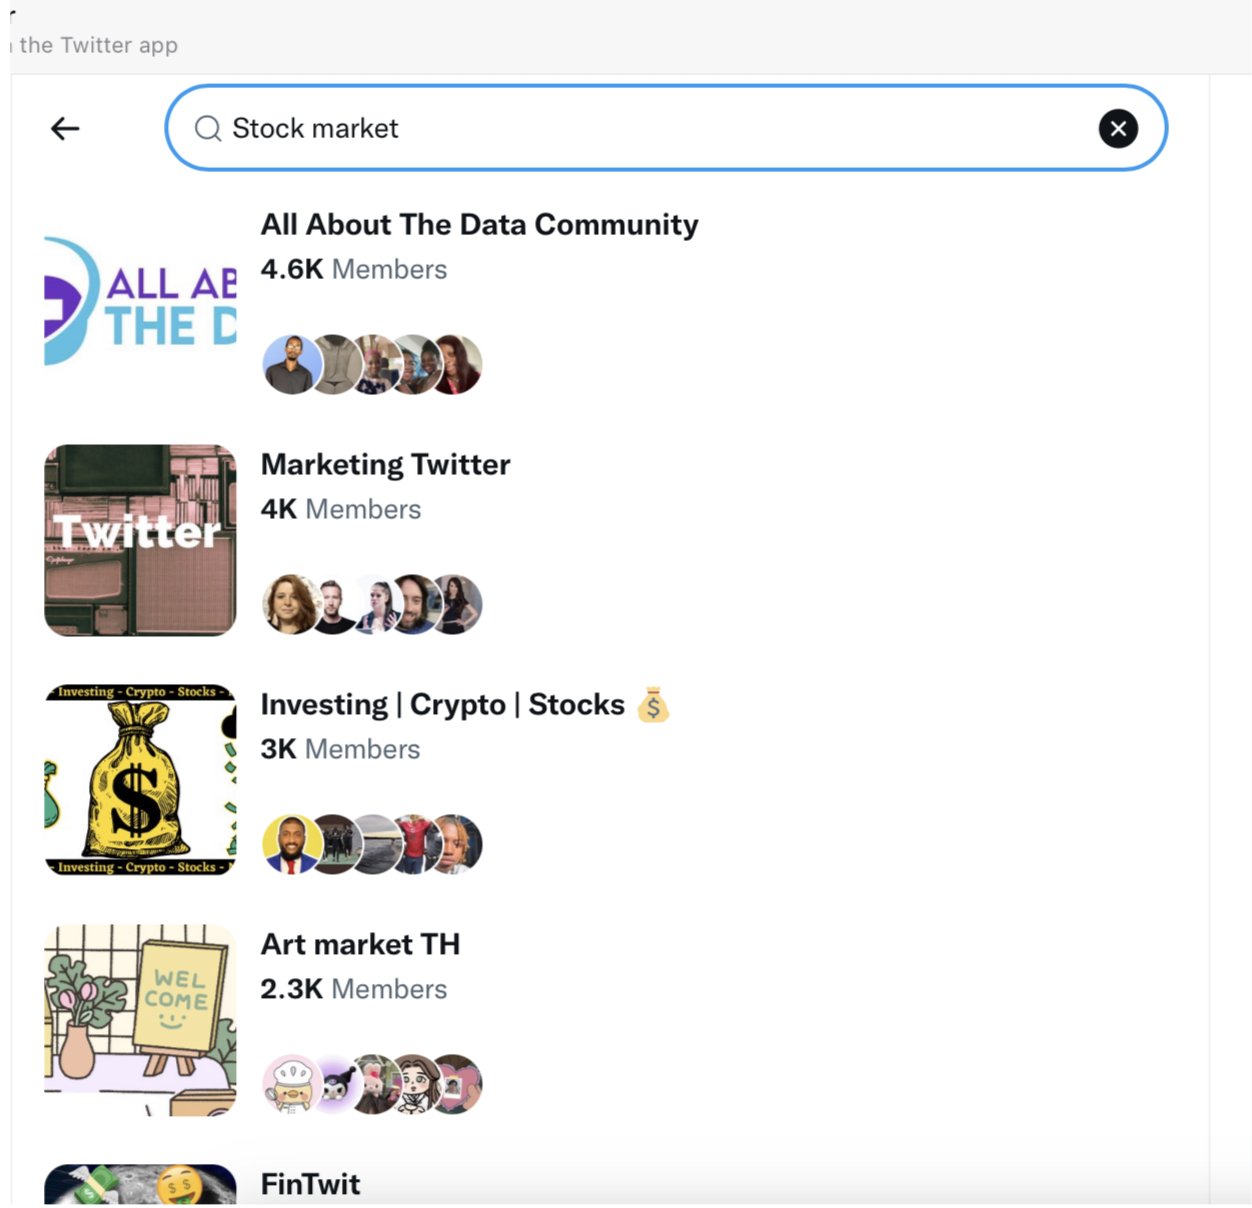
Task: Open Art market TH community title
Action: [360, 944]
